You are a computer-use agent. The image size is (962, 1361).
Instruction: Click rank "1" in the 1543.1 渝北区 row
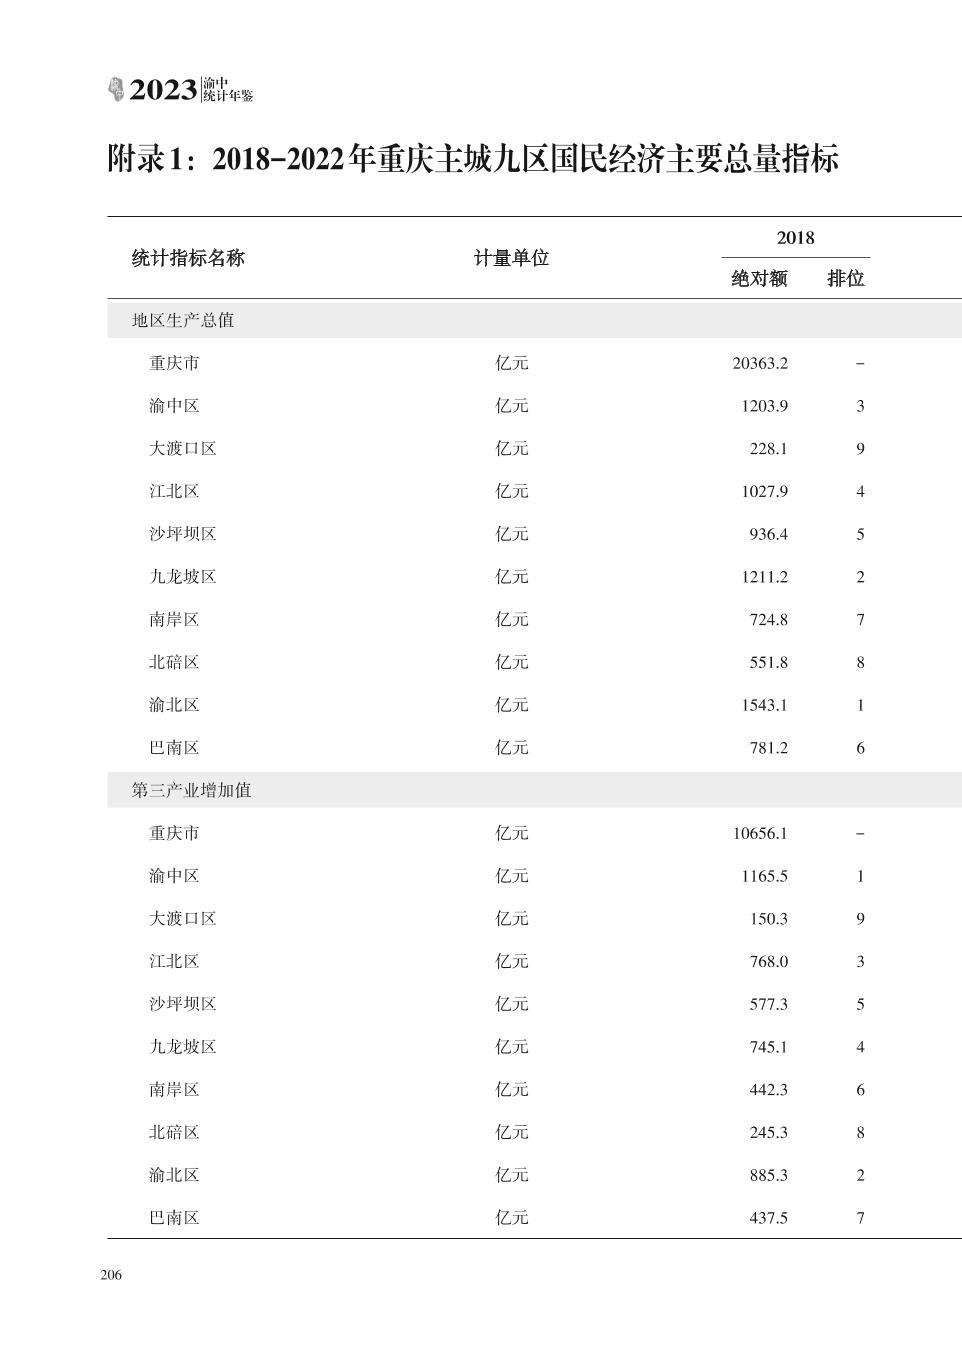pos(860,706)
